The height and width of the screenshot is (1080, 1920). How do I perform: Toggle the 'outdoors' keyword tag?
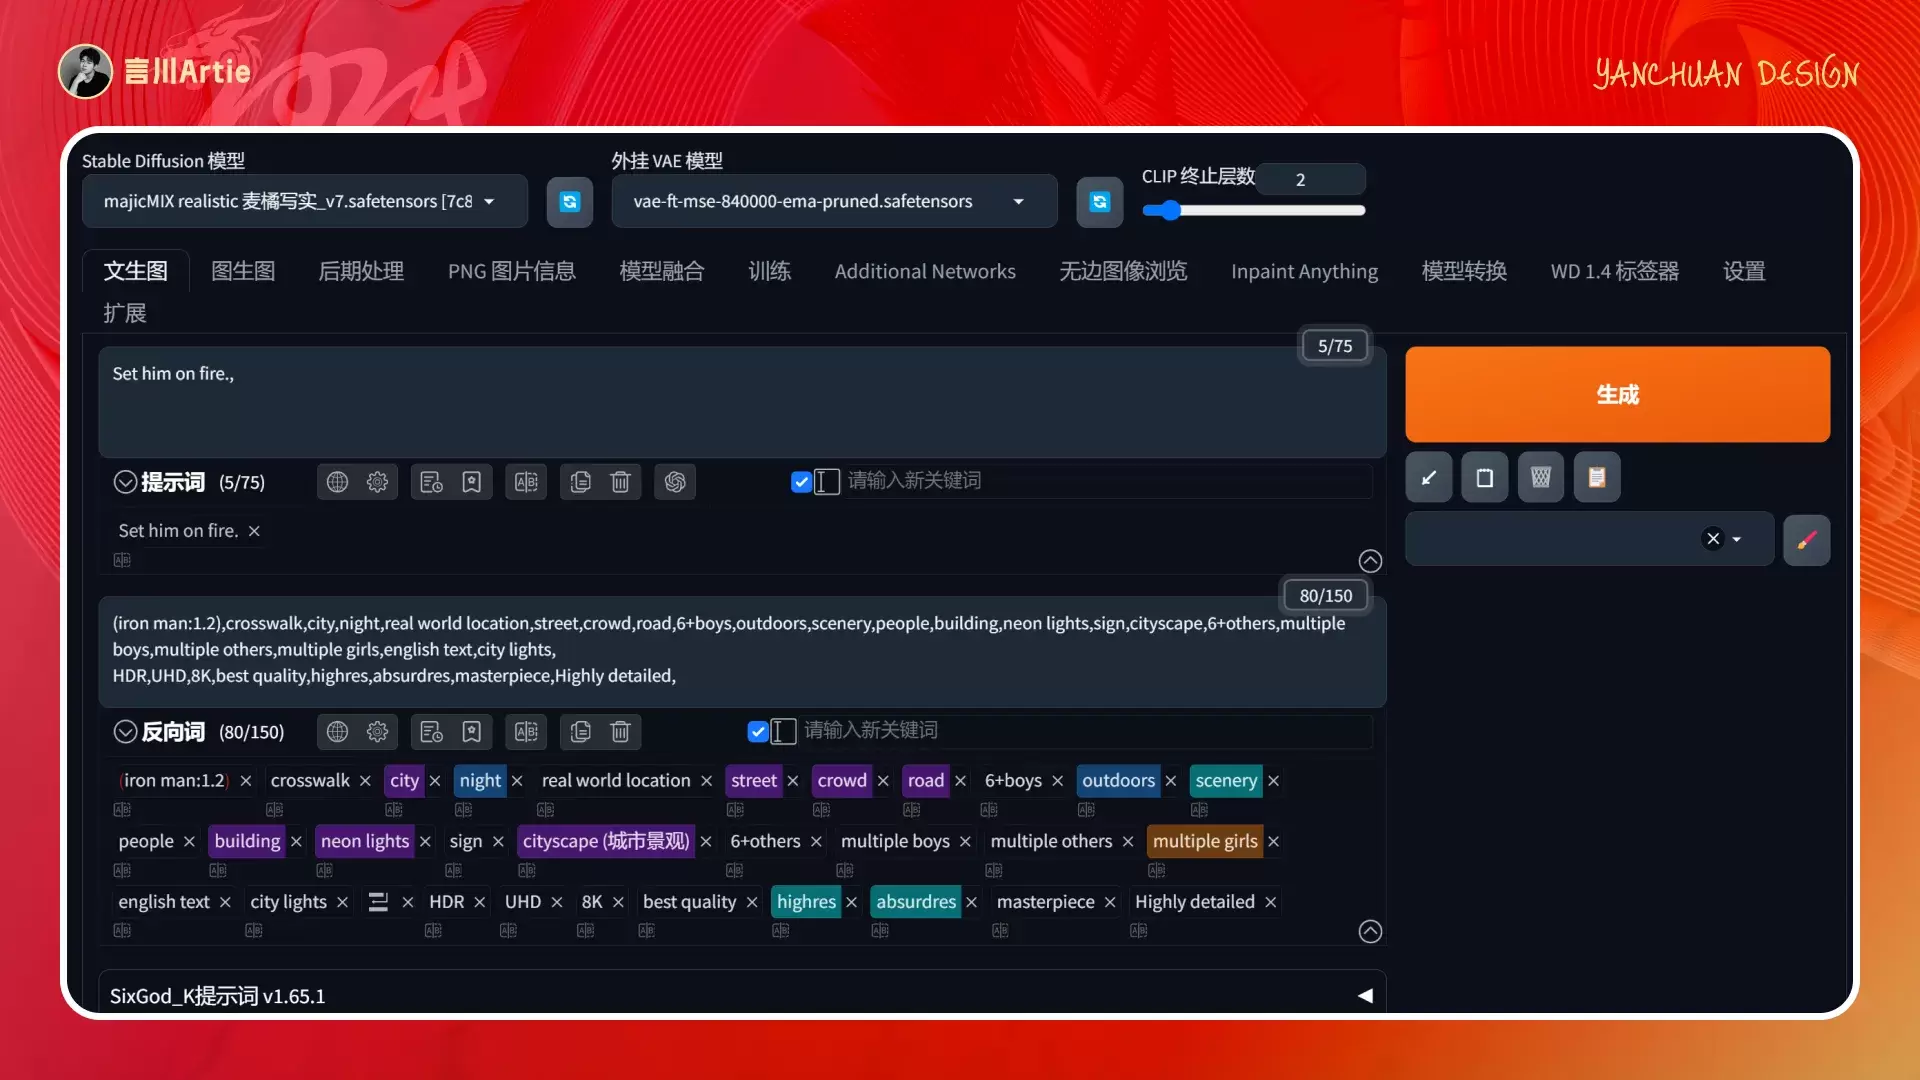tap(1118, 781)
